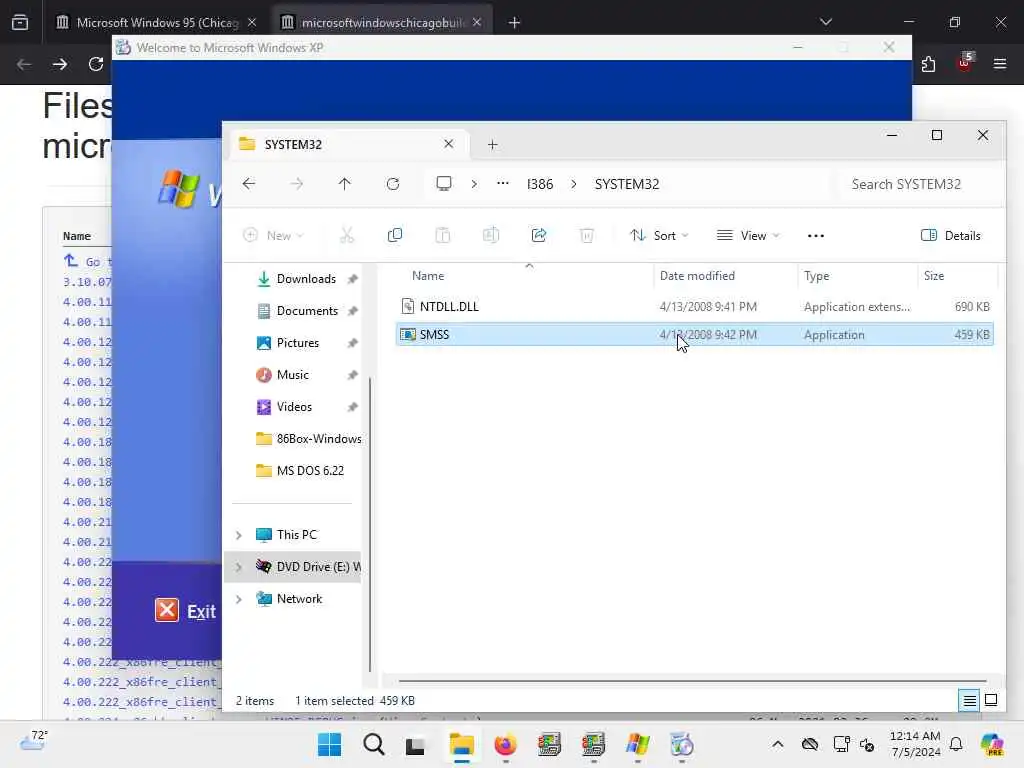Screen dimensions: 1024x768
Task: Close the SYSTEM32 Explorer tab
Action: 449,144
